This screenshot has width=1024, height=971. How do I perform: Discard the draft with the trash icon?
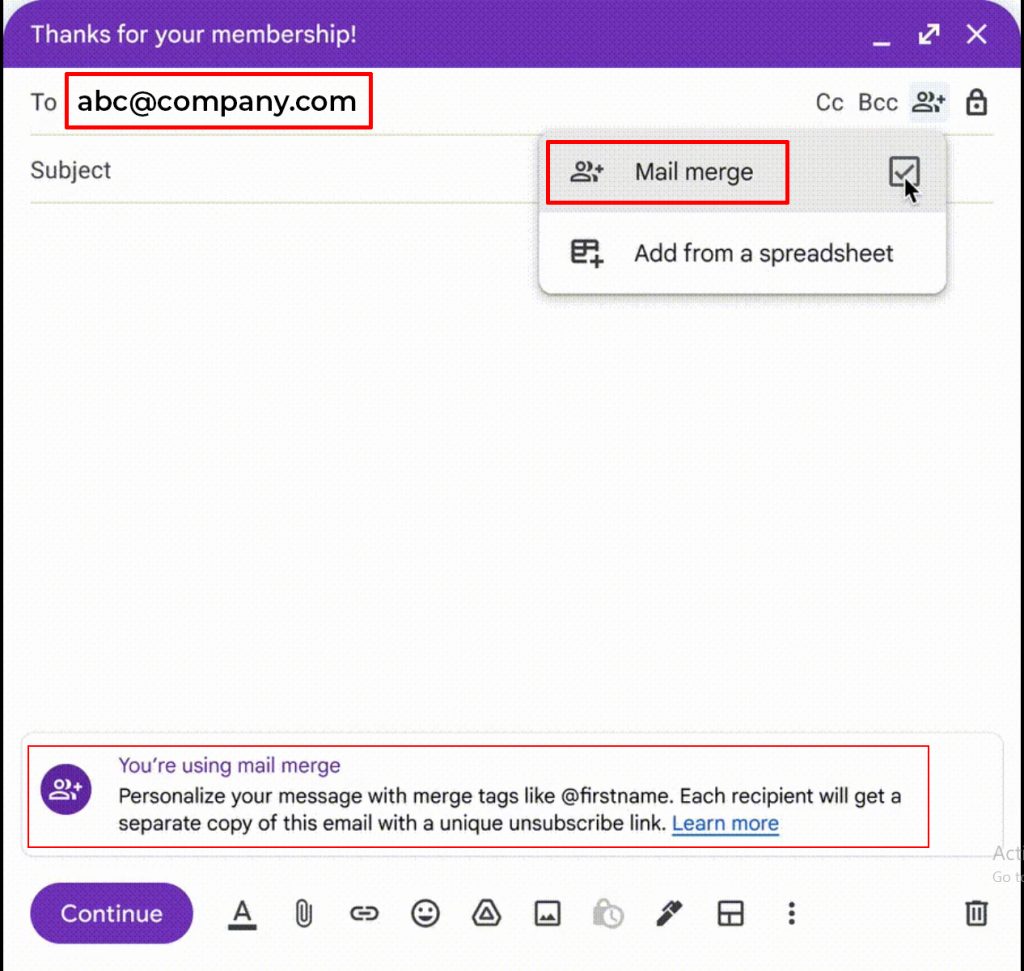975,913
